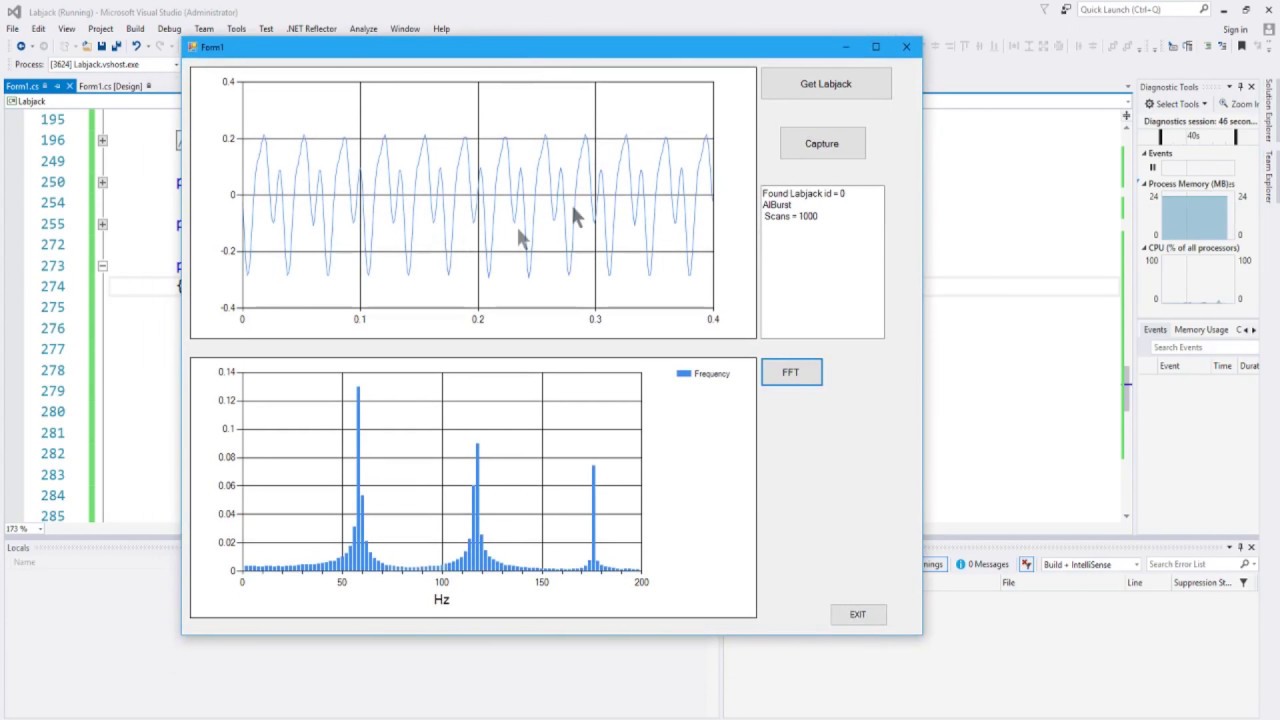
Task: Close the Diagnostic Tools panel
Action: [x=1251, y=87]
